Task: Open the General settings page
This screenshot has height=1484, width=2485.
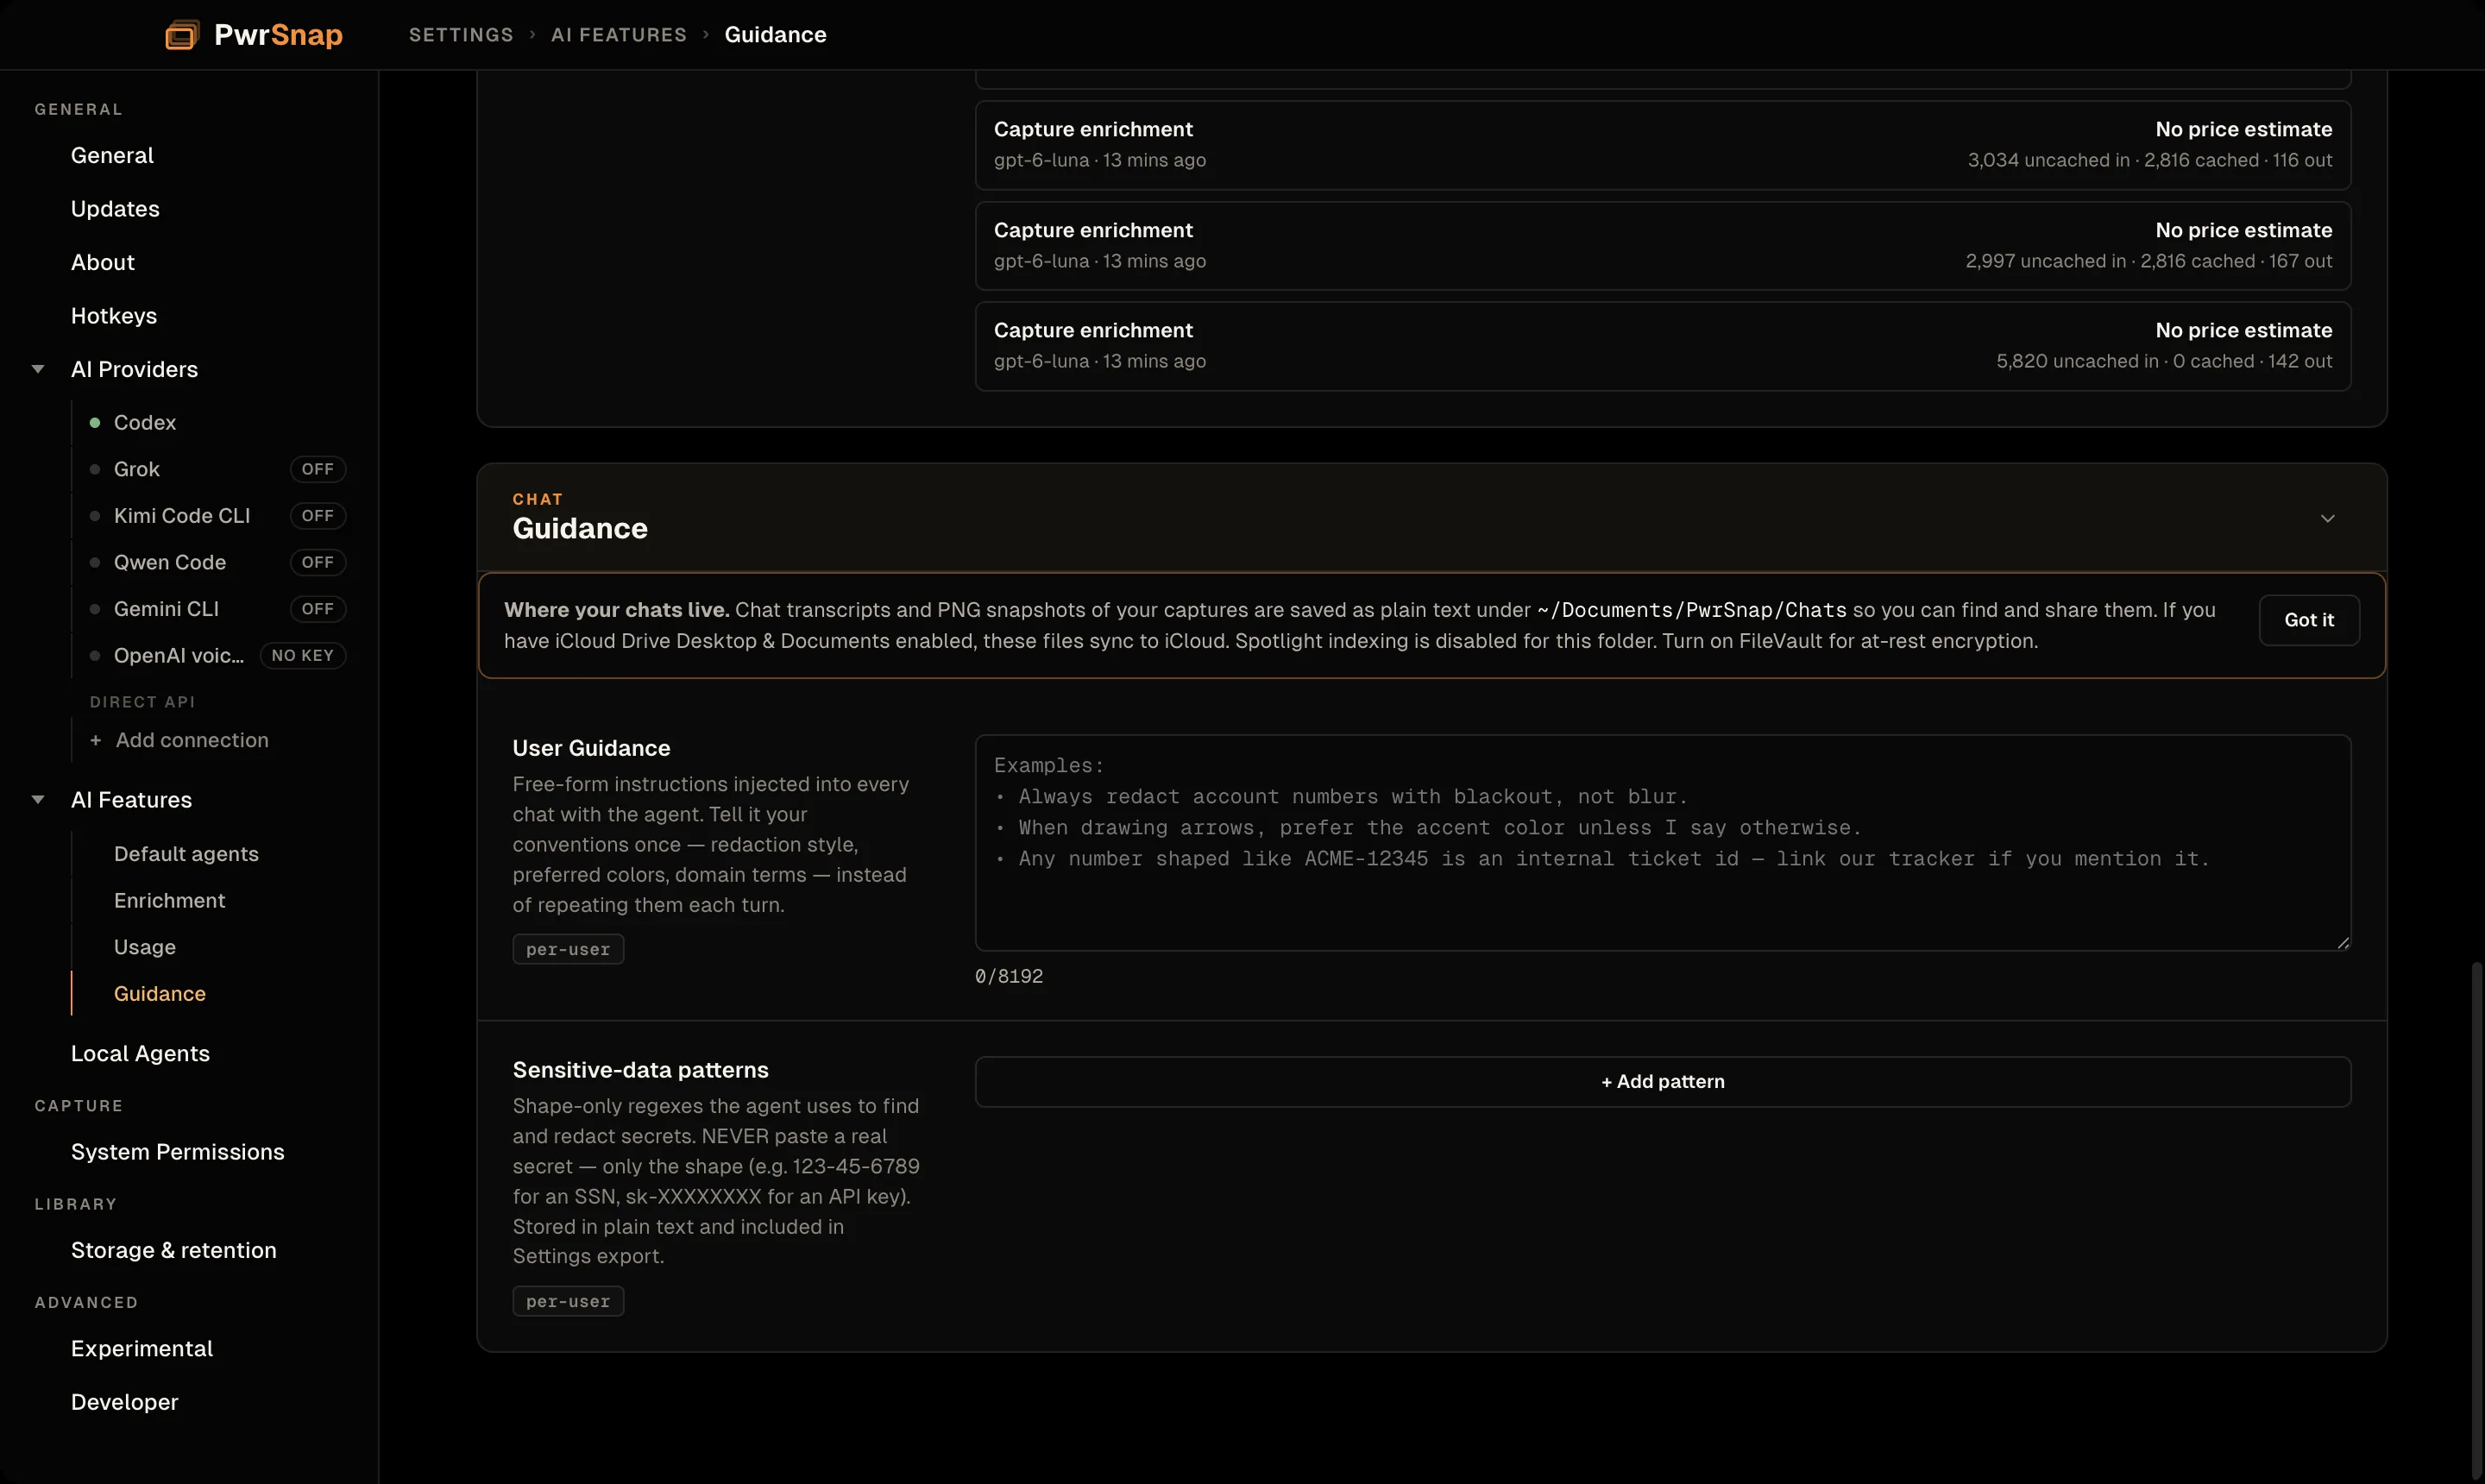Action: coord(112,155)
